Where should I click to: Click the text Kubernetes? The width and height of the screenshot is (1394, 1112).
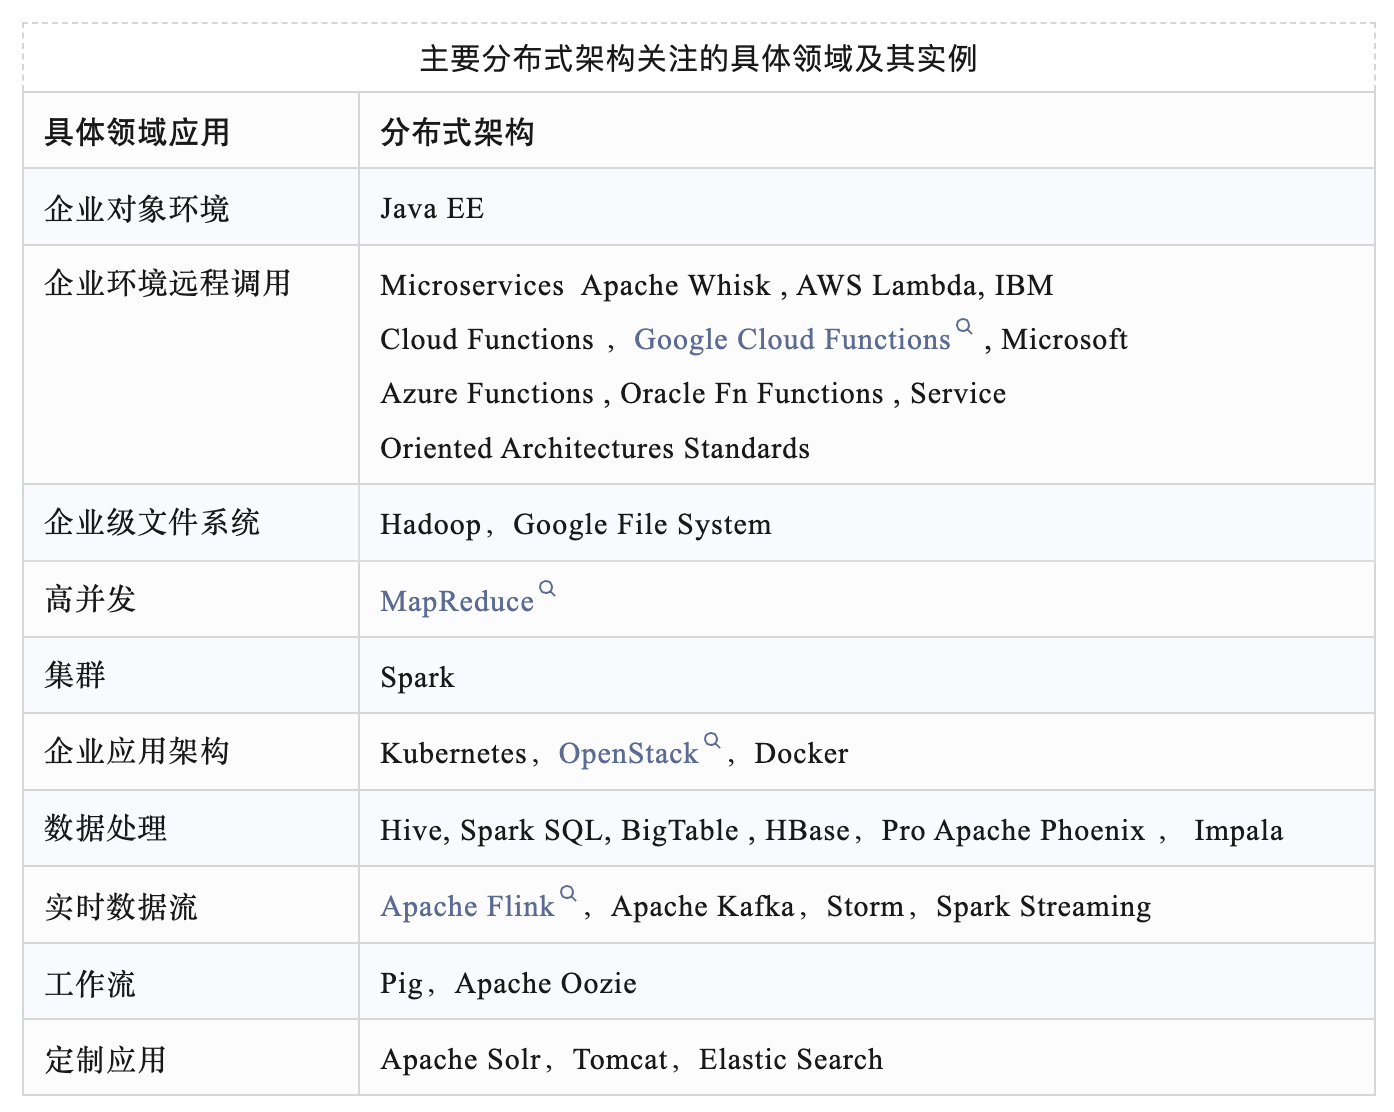tap(453, 754)
